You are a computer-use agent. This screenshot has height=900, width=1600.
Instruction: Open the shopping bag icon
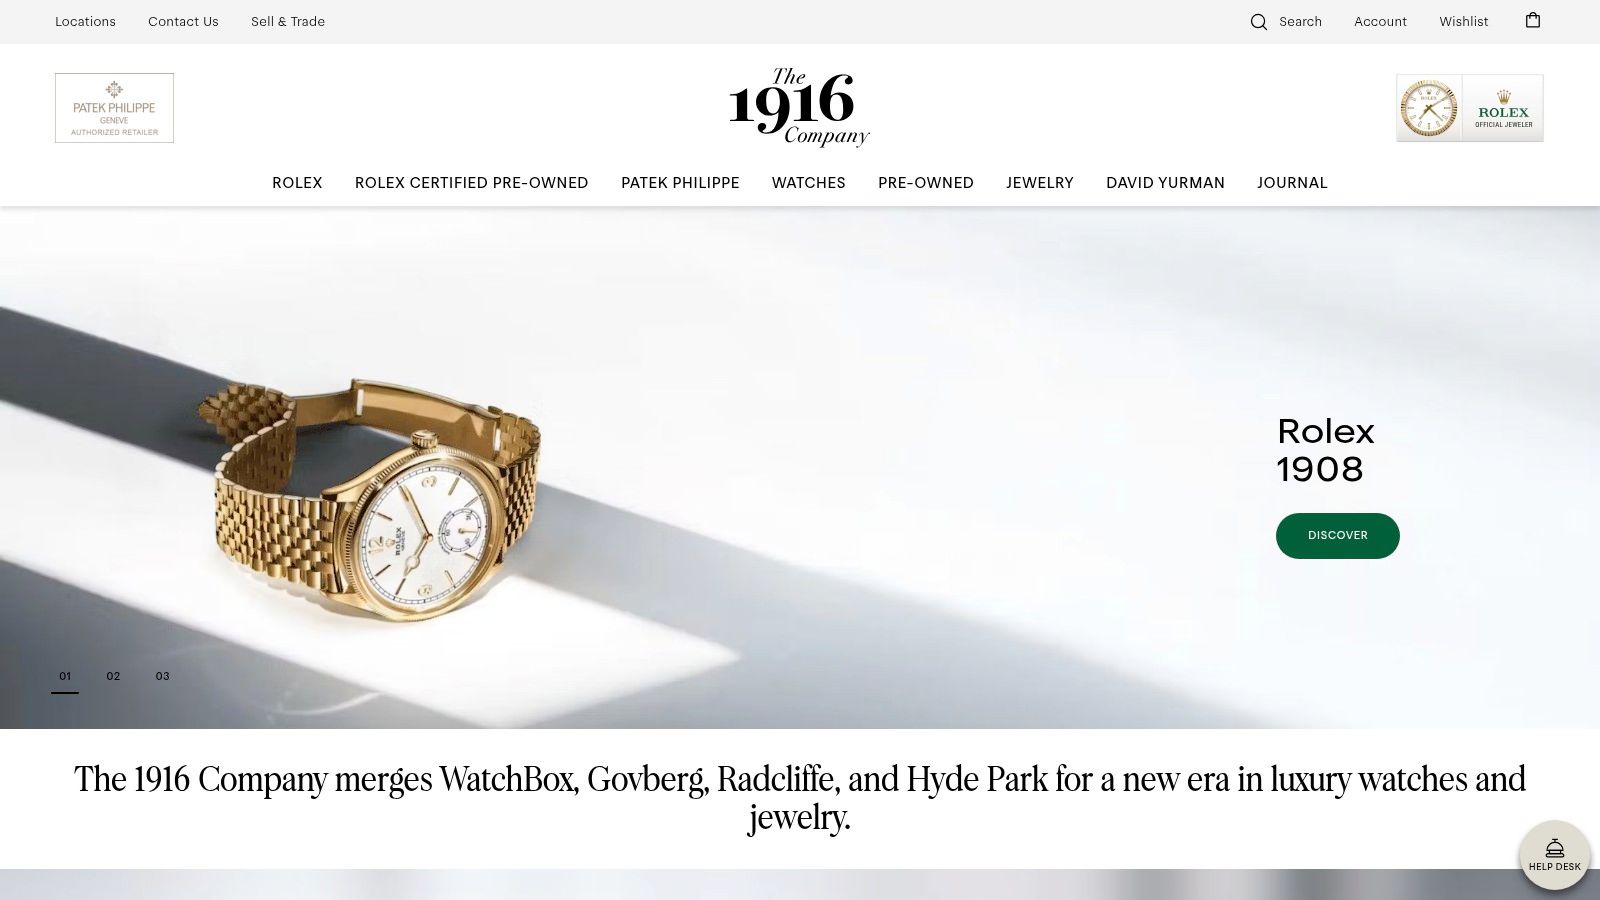point(1533,20)
